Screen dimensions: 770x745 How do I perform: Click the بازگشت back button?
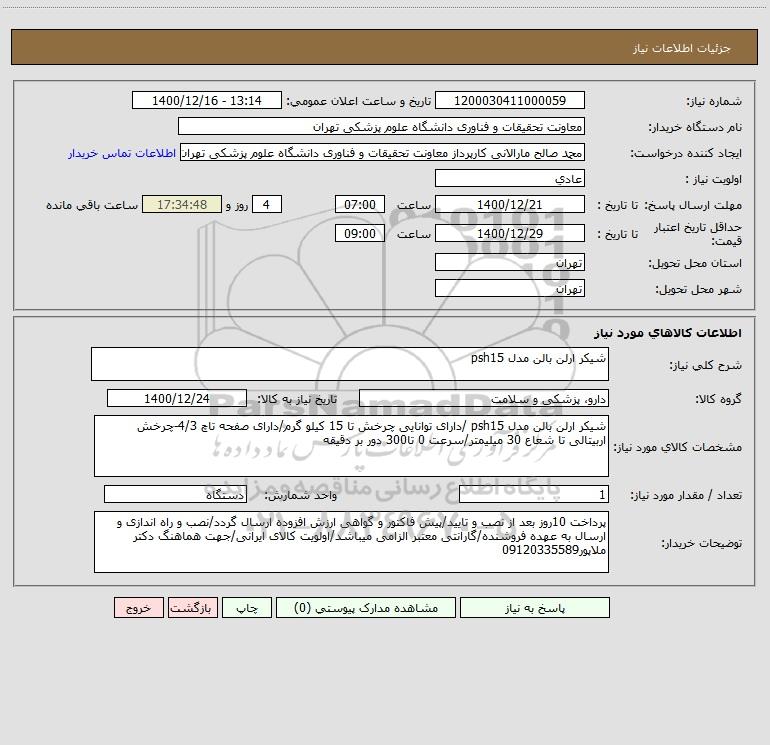click(x=193, y=608)
